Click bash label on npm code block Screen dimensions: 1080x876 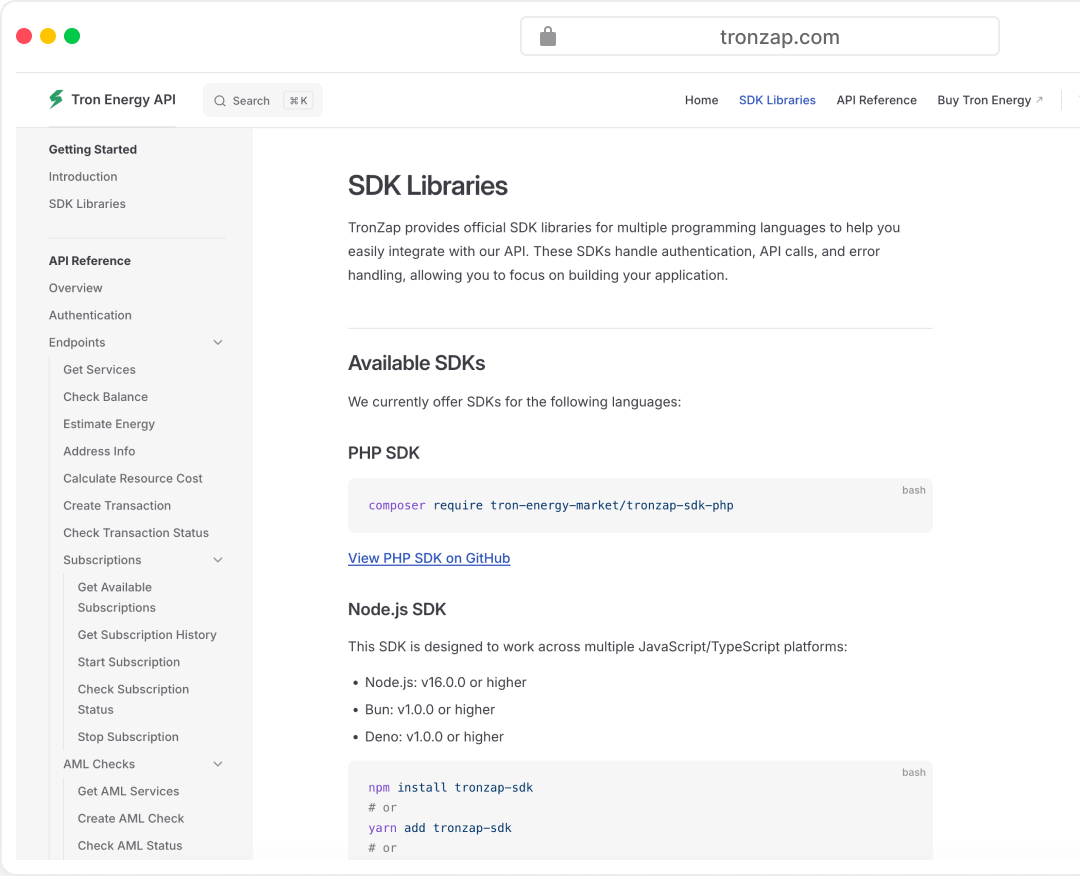(x=913, y=772)
